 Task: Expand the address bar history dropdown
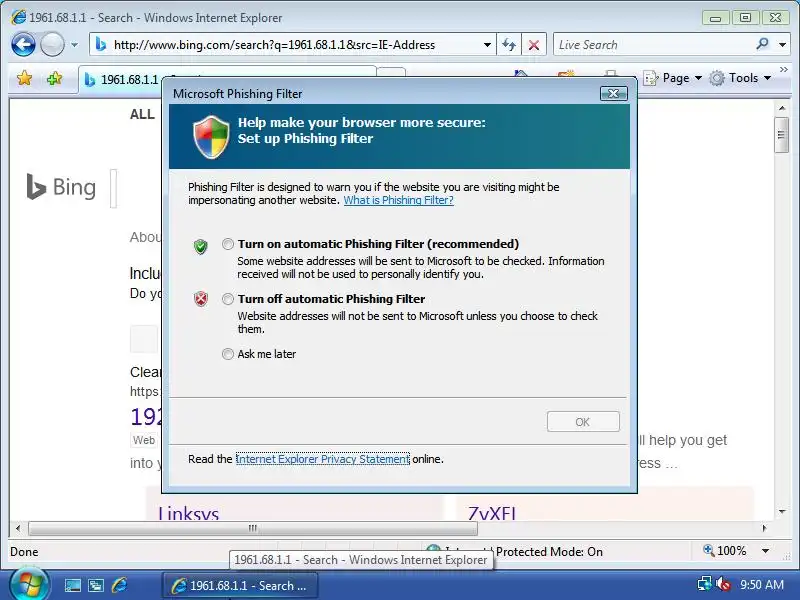[x=488, y=45]
